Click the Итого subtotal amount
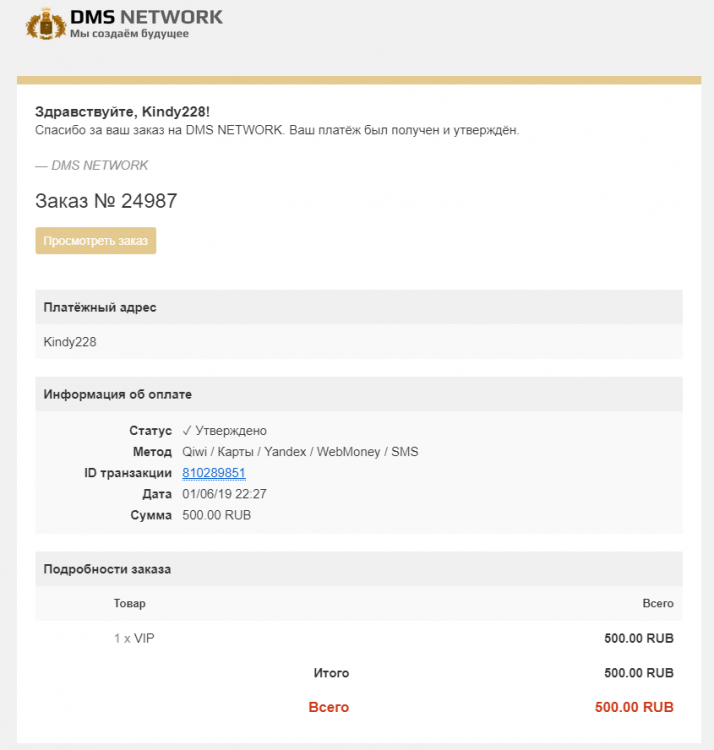This screenshot has height=750, width=714. [x=639, y=673]
